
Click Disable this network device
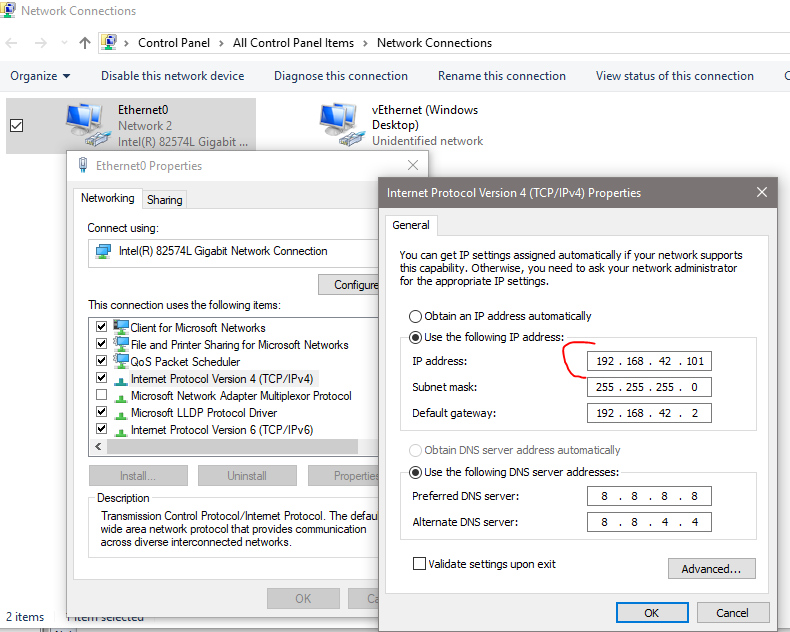(x=172, y=76)
